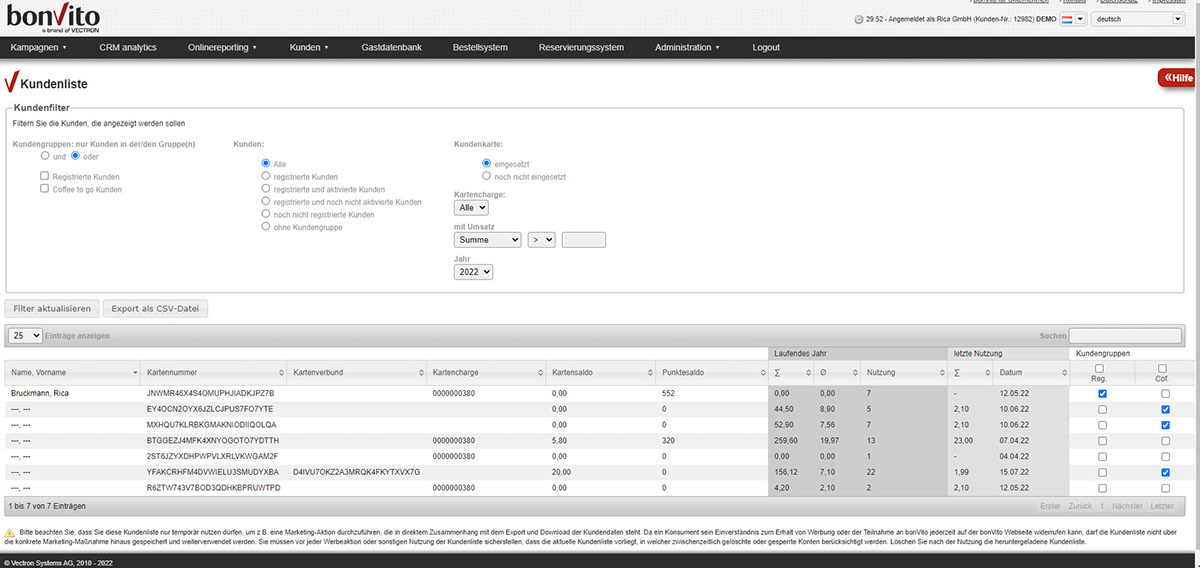Select the 'oder' group radio button
Screen dimensions: 1200x568
tap(75, 157)
